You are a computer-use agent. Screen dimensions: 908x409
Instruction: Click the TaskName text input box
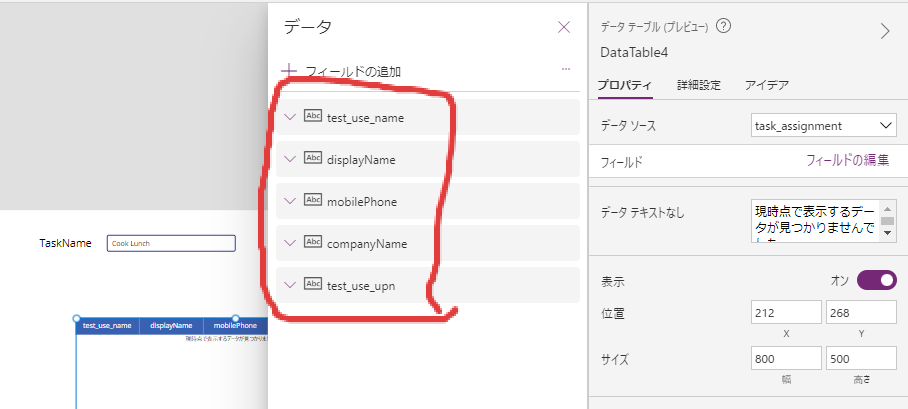click(x=171, y=243)
